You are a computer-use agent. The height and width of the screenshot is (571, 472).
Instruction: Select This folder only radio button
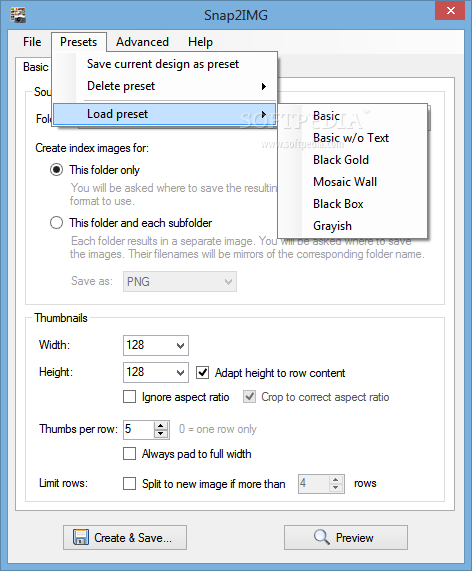tap(56, 170)
